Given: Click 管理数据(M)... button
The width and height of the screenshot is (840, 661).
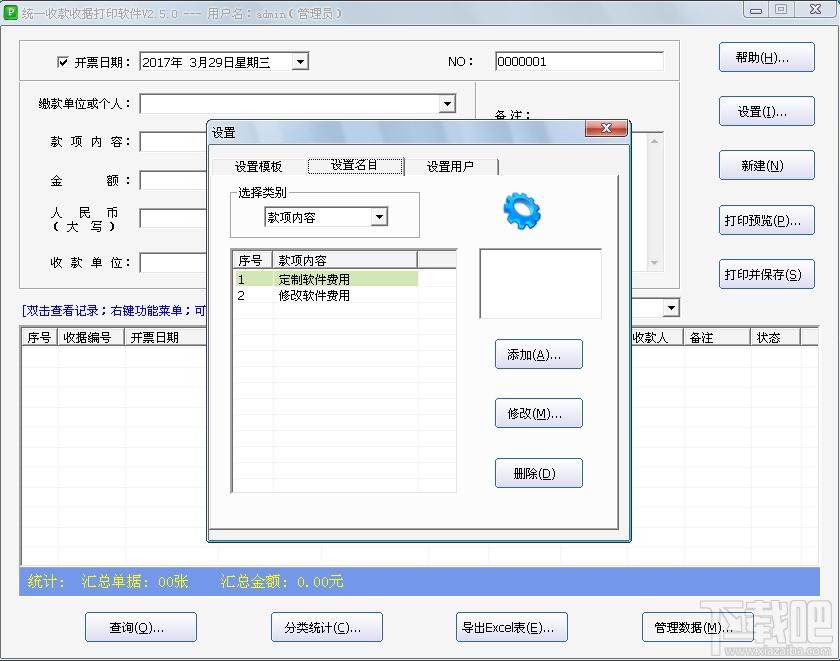Looking at the screenshot, I should 698,627.
